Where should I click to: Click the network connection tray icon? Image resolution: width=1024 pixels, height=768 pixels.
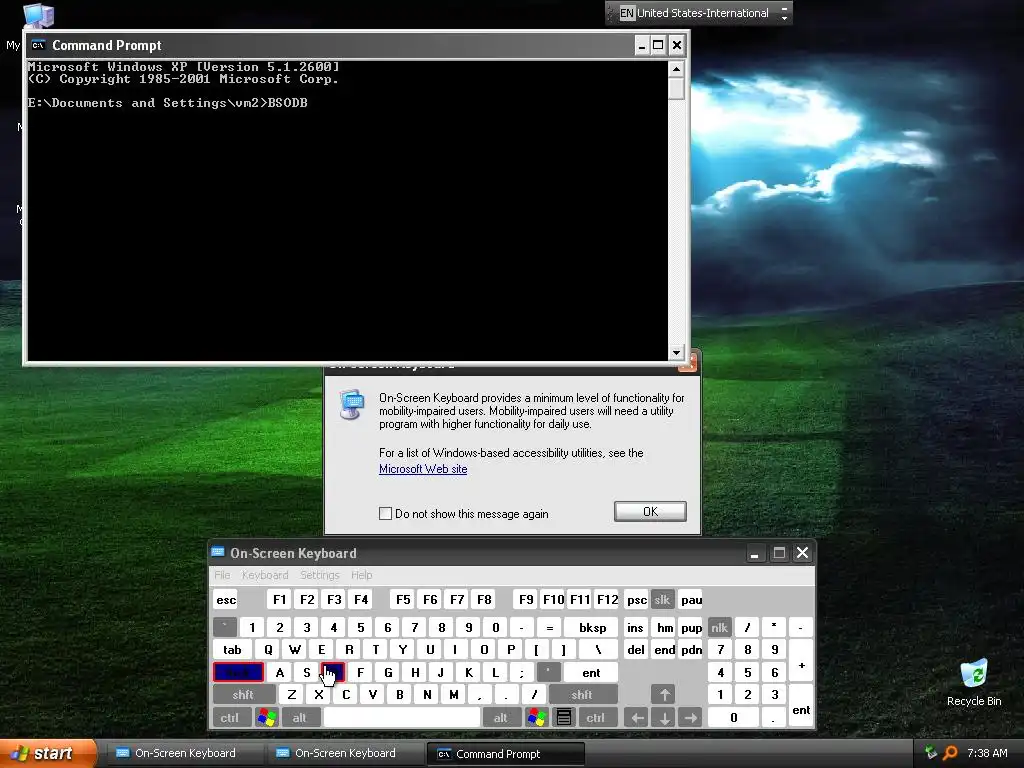pyautogui.click(x=931, y=753)
